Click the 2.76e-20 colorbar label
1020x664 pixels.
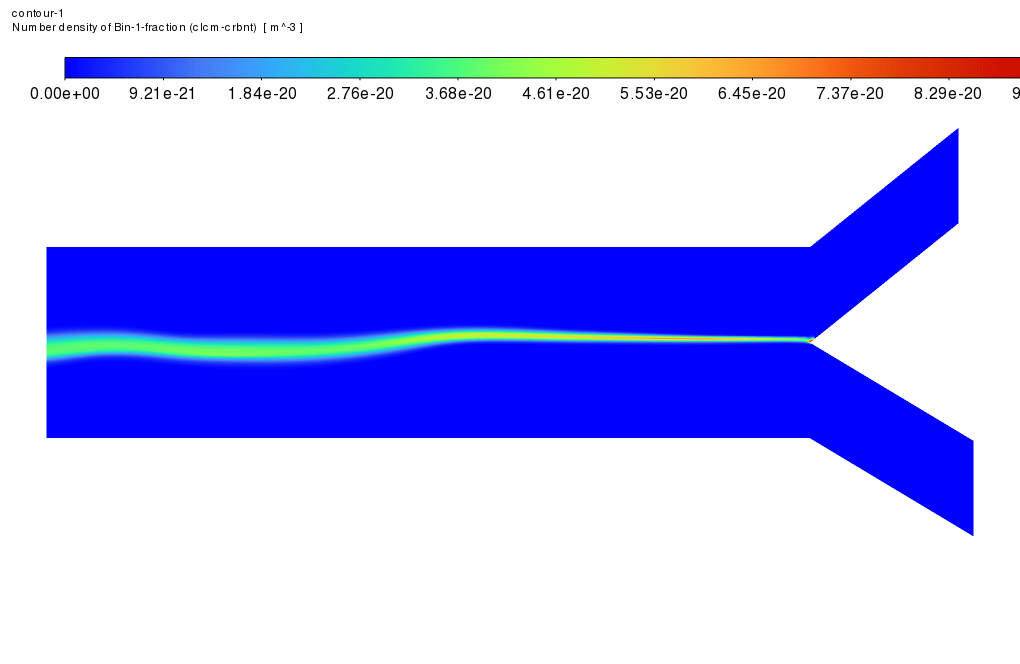(359, 93)
